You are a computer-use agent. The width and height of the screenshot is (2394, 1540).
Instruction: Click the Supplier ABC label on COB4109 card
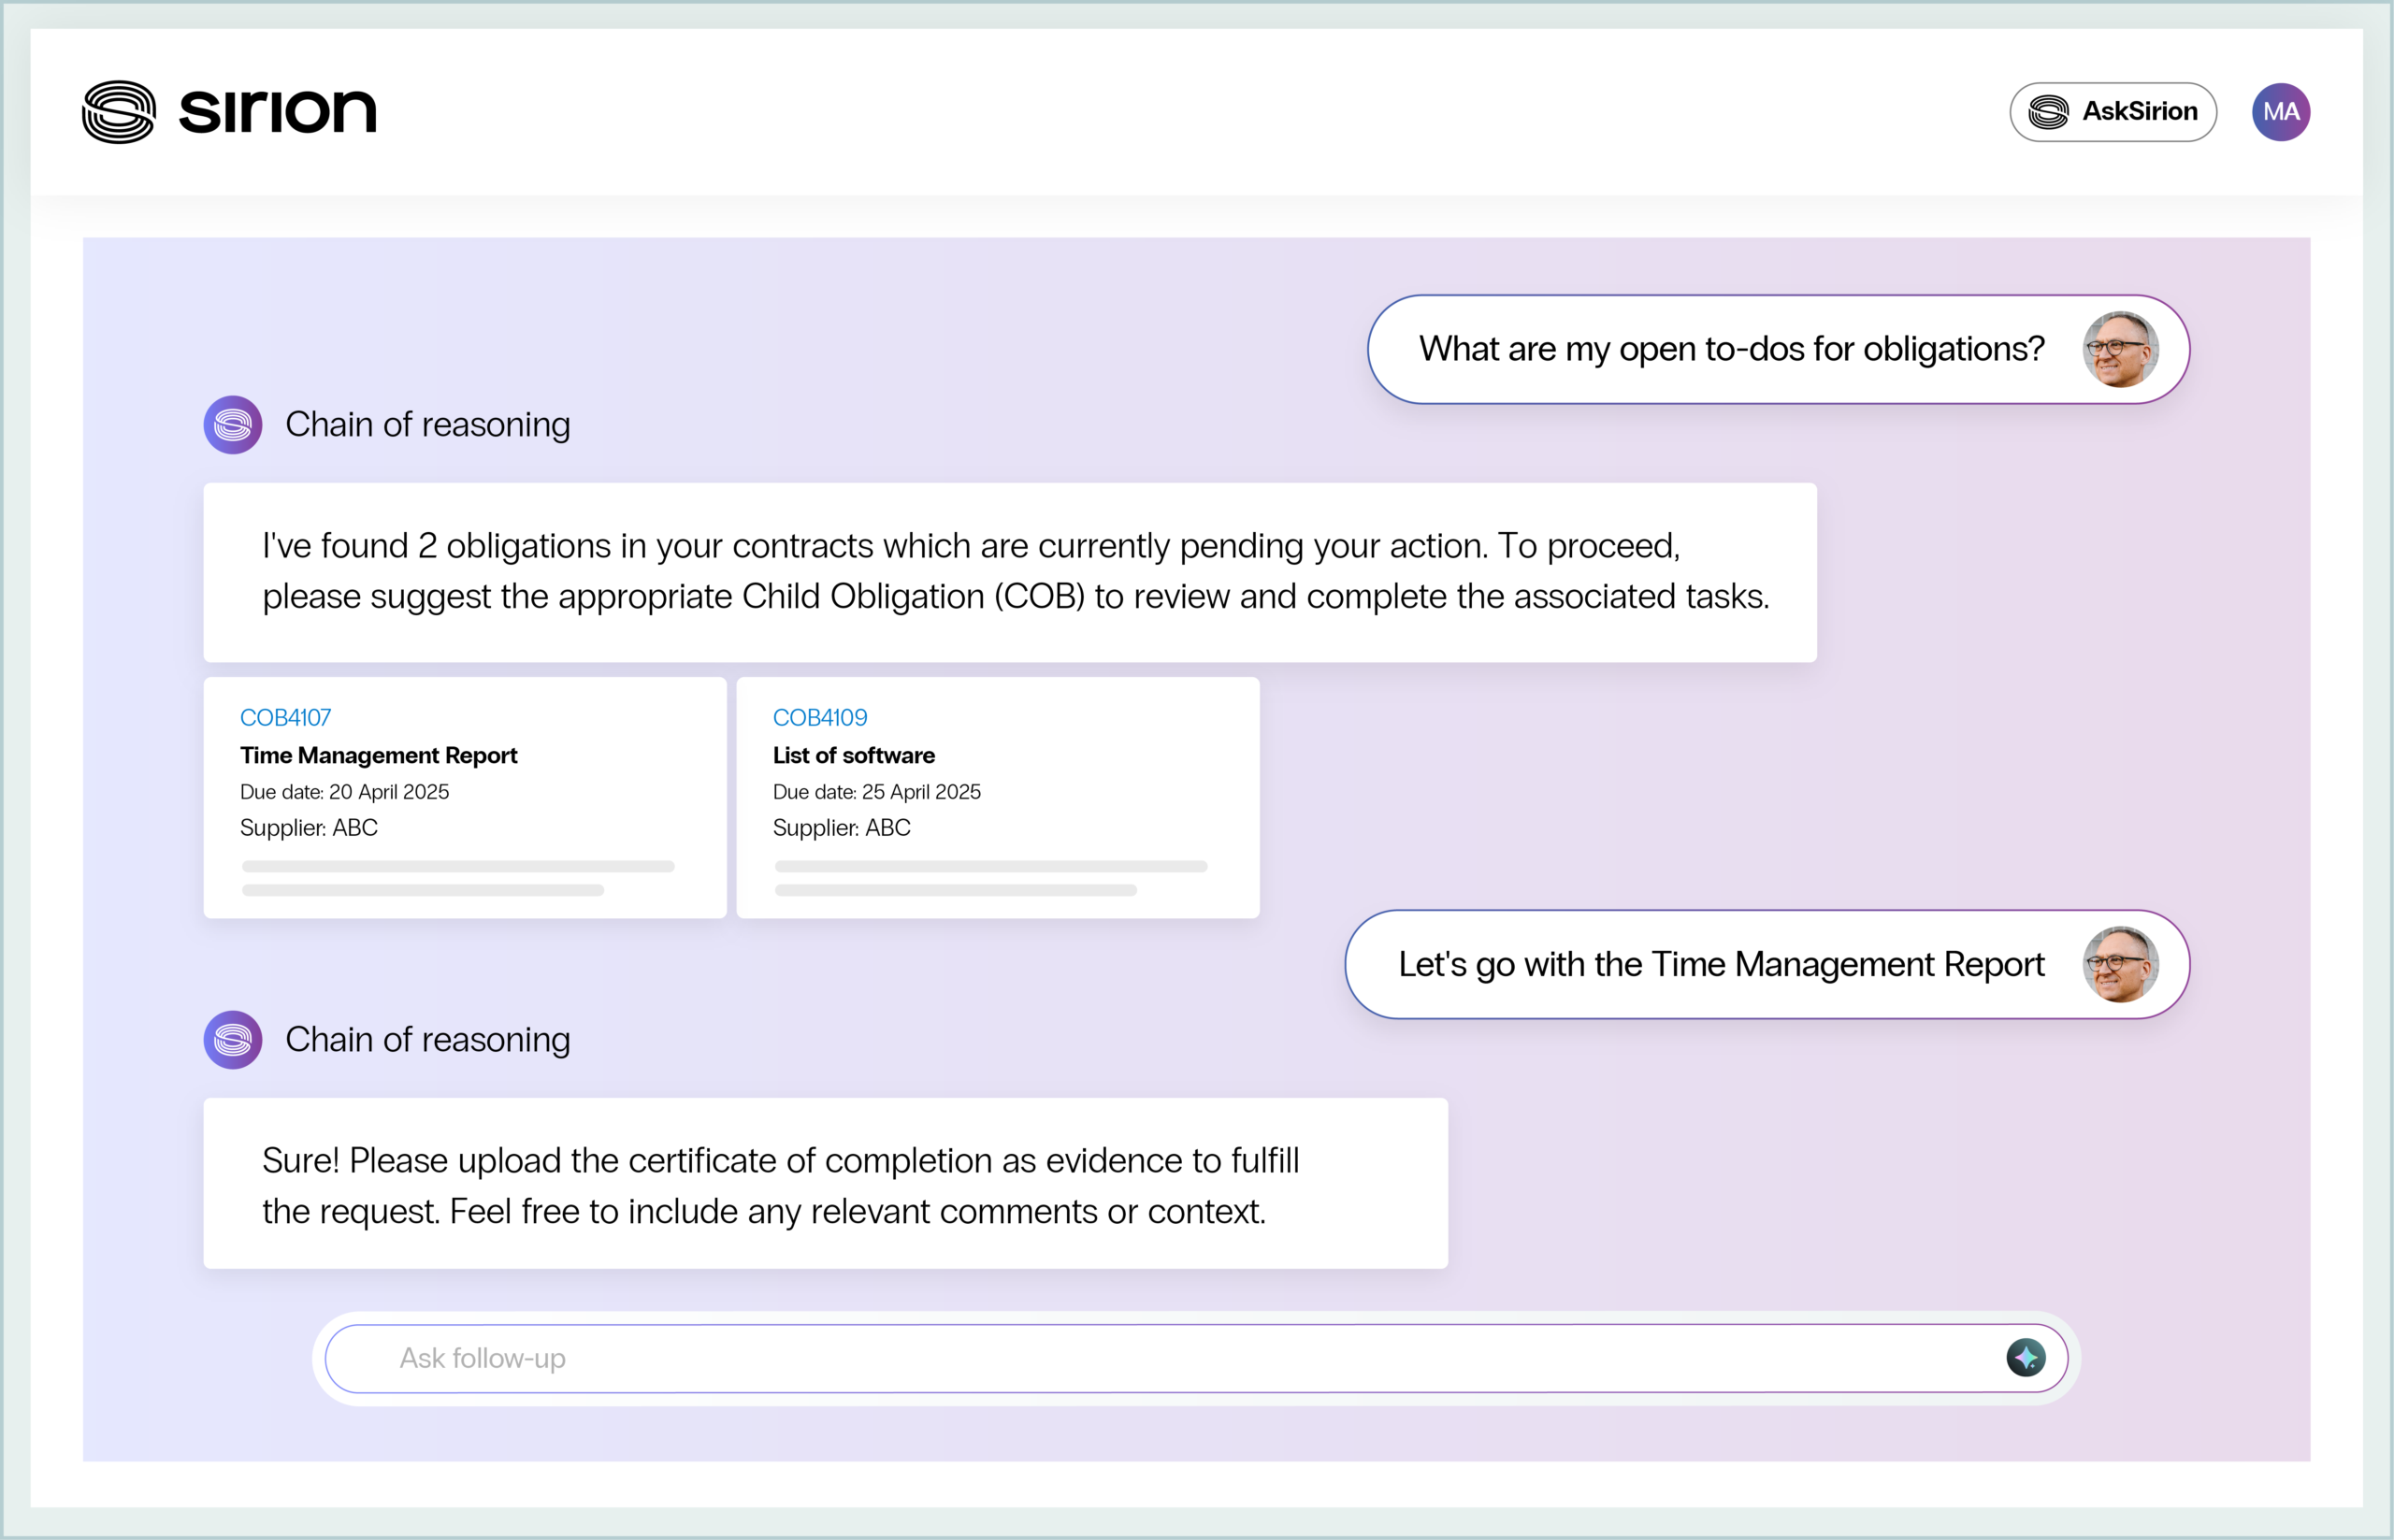[x=841, y=828]
